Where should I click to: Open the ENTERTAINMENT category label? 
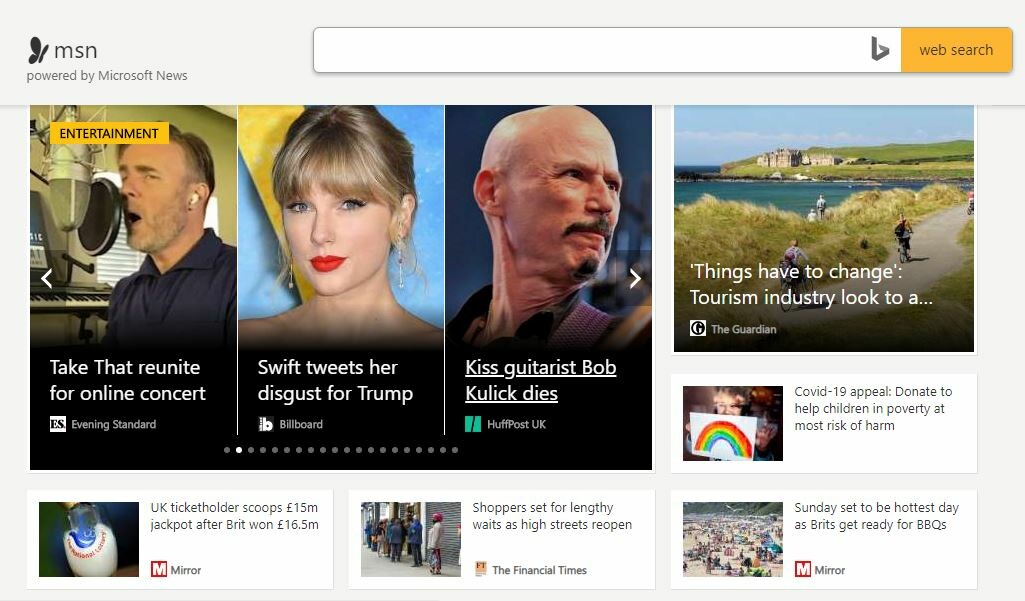point(109,133)
